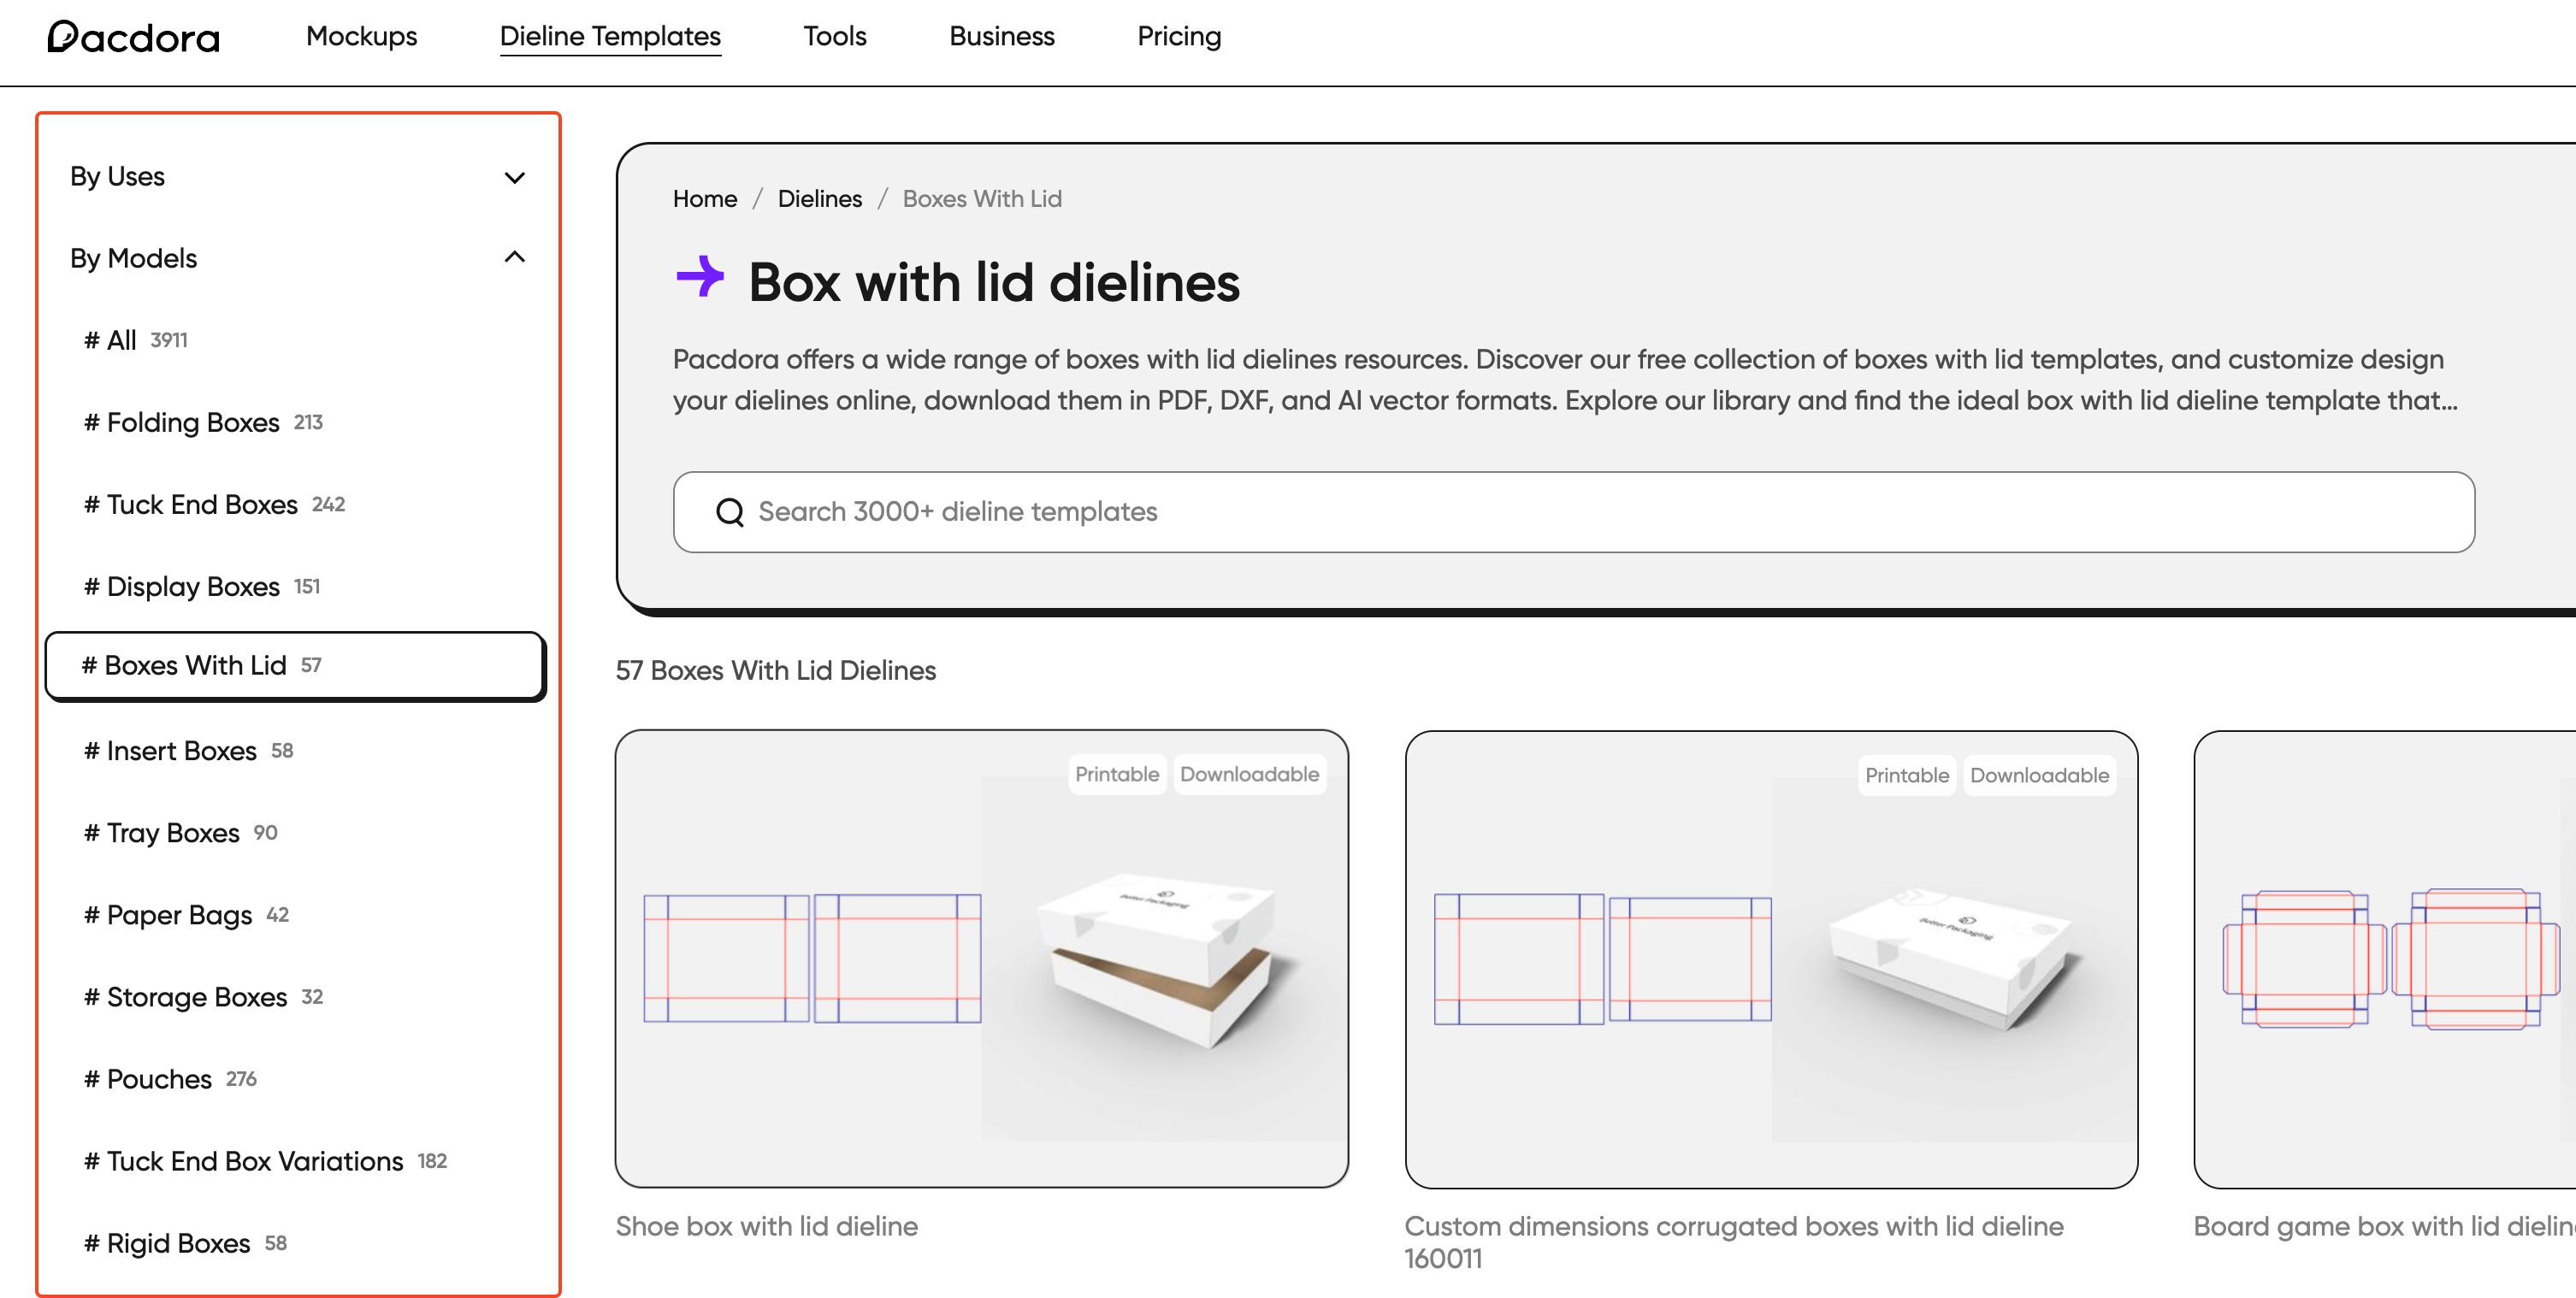The height and width of the screenshot is (1298, 2576).
Task: Select the Folding Boxes category
Action: pyautogui.click(x=204, y=423)
